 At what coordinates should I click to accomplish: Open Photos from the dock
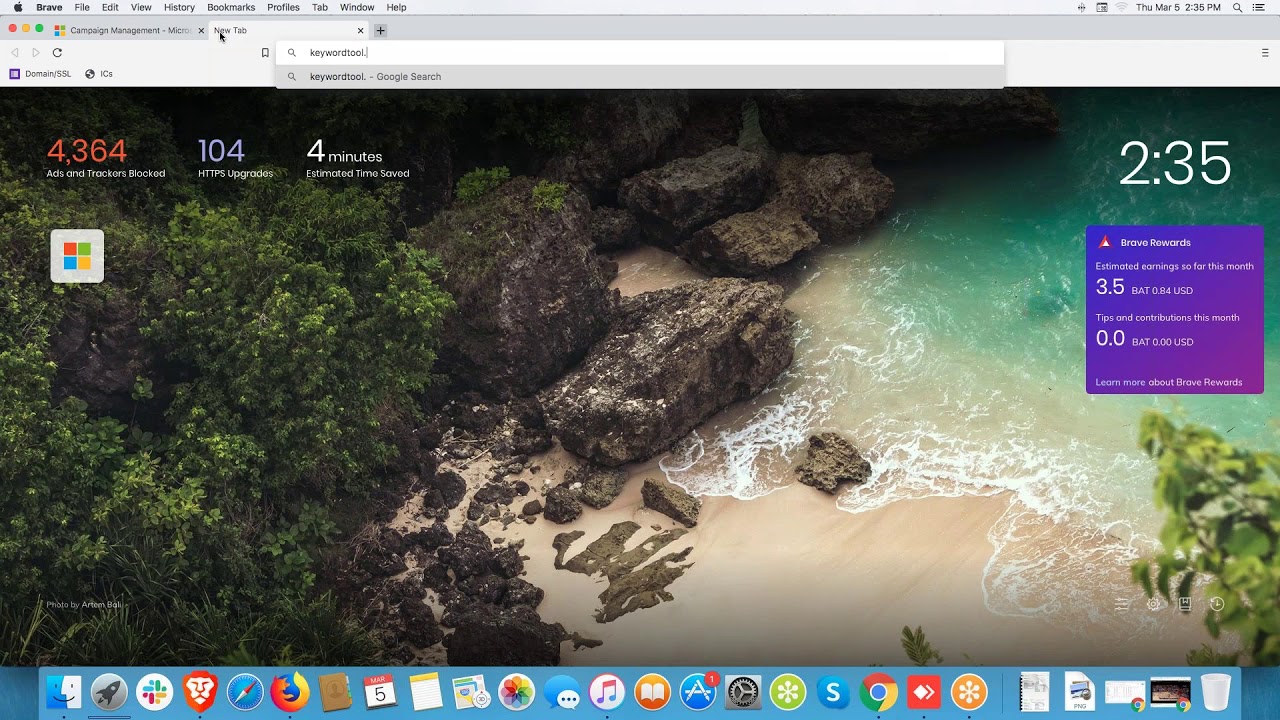click(x=516, y=692)
